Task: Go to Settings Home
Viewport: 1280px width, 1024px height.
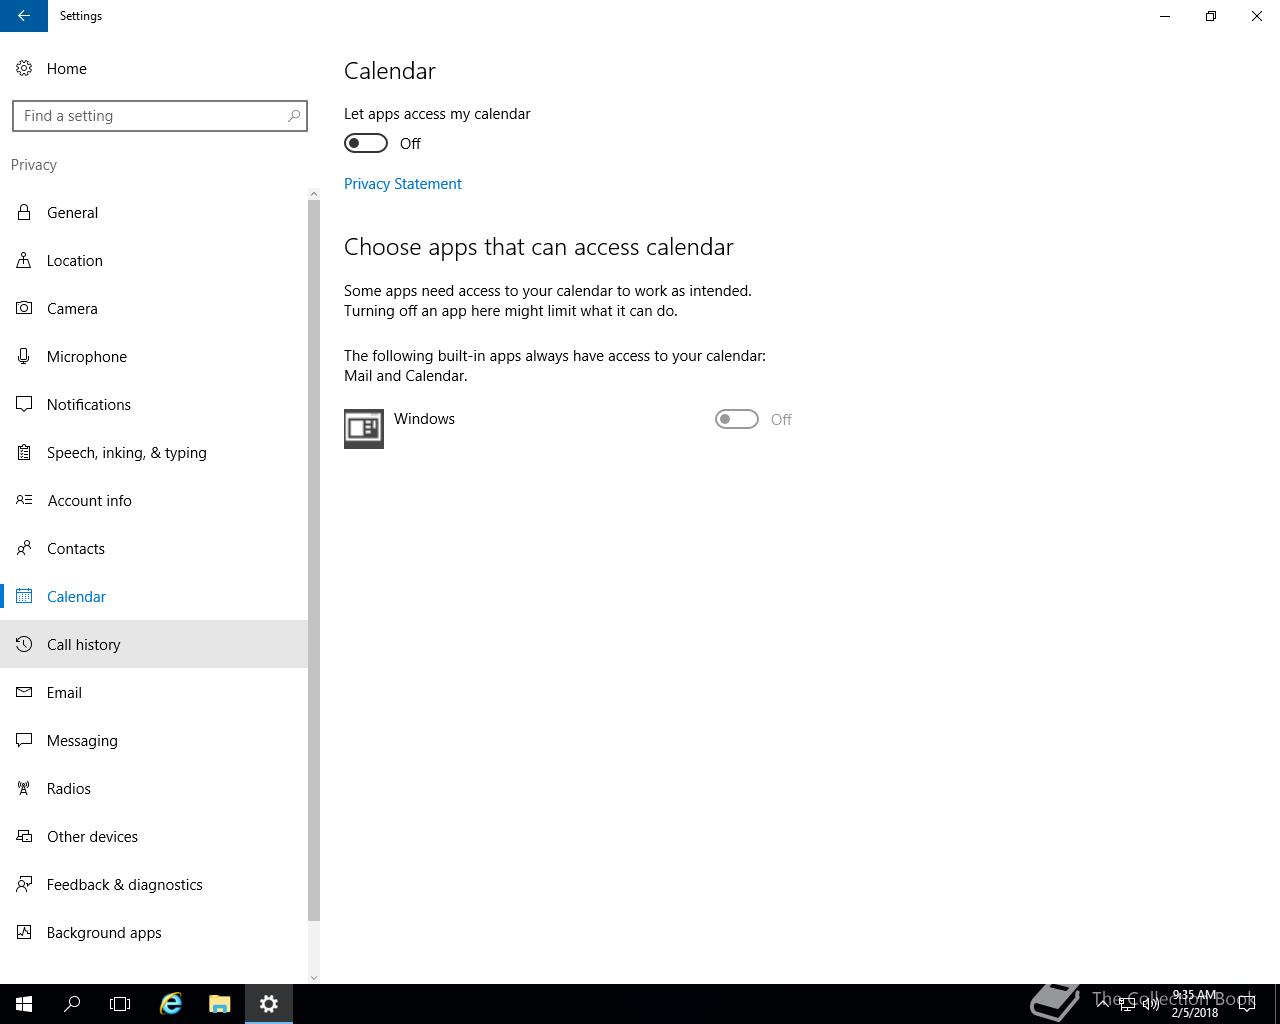Action: tap(154, 68)
